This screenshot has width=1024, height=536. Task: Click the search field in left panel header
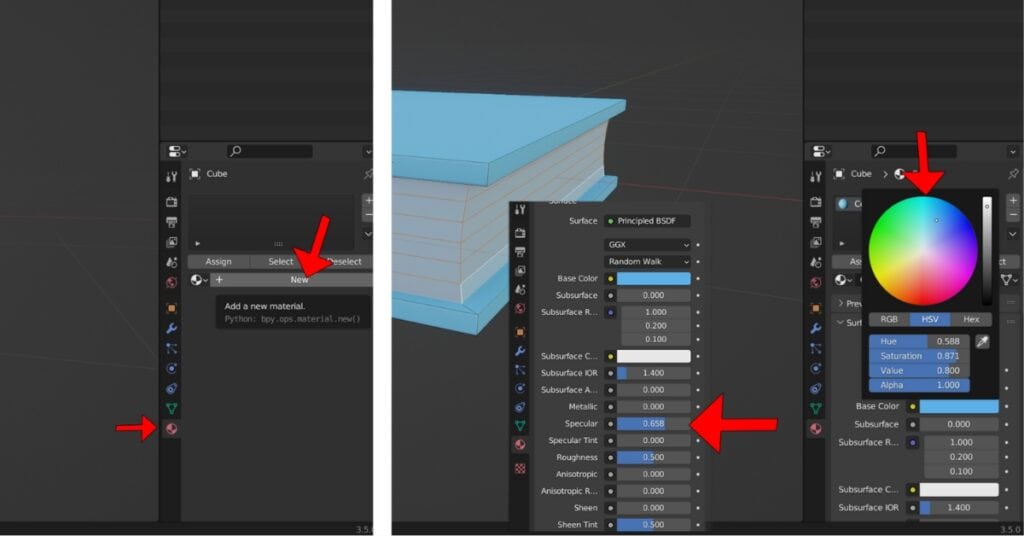(x=269, y=152)
